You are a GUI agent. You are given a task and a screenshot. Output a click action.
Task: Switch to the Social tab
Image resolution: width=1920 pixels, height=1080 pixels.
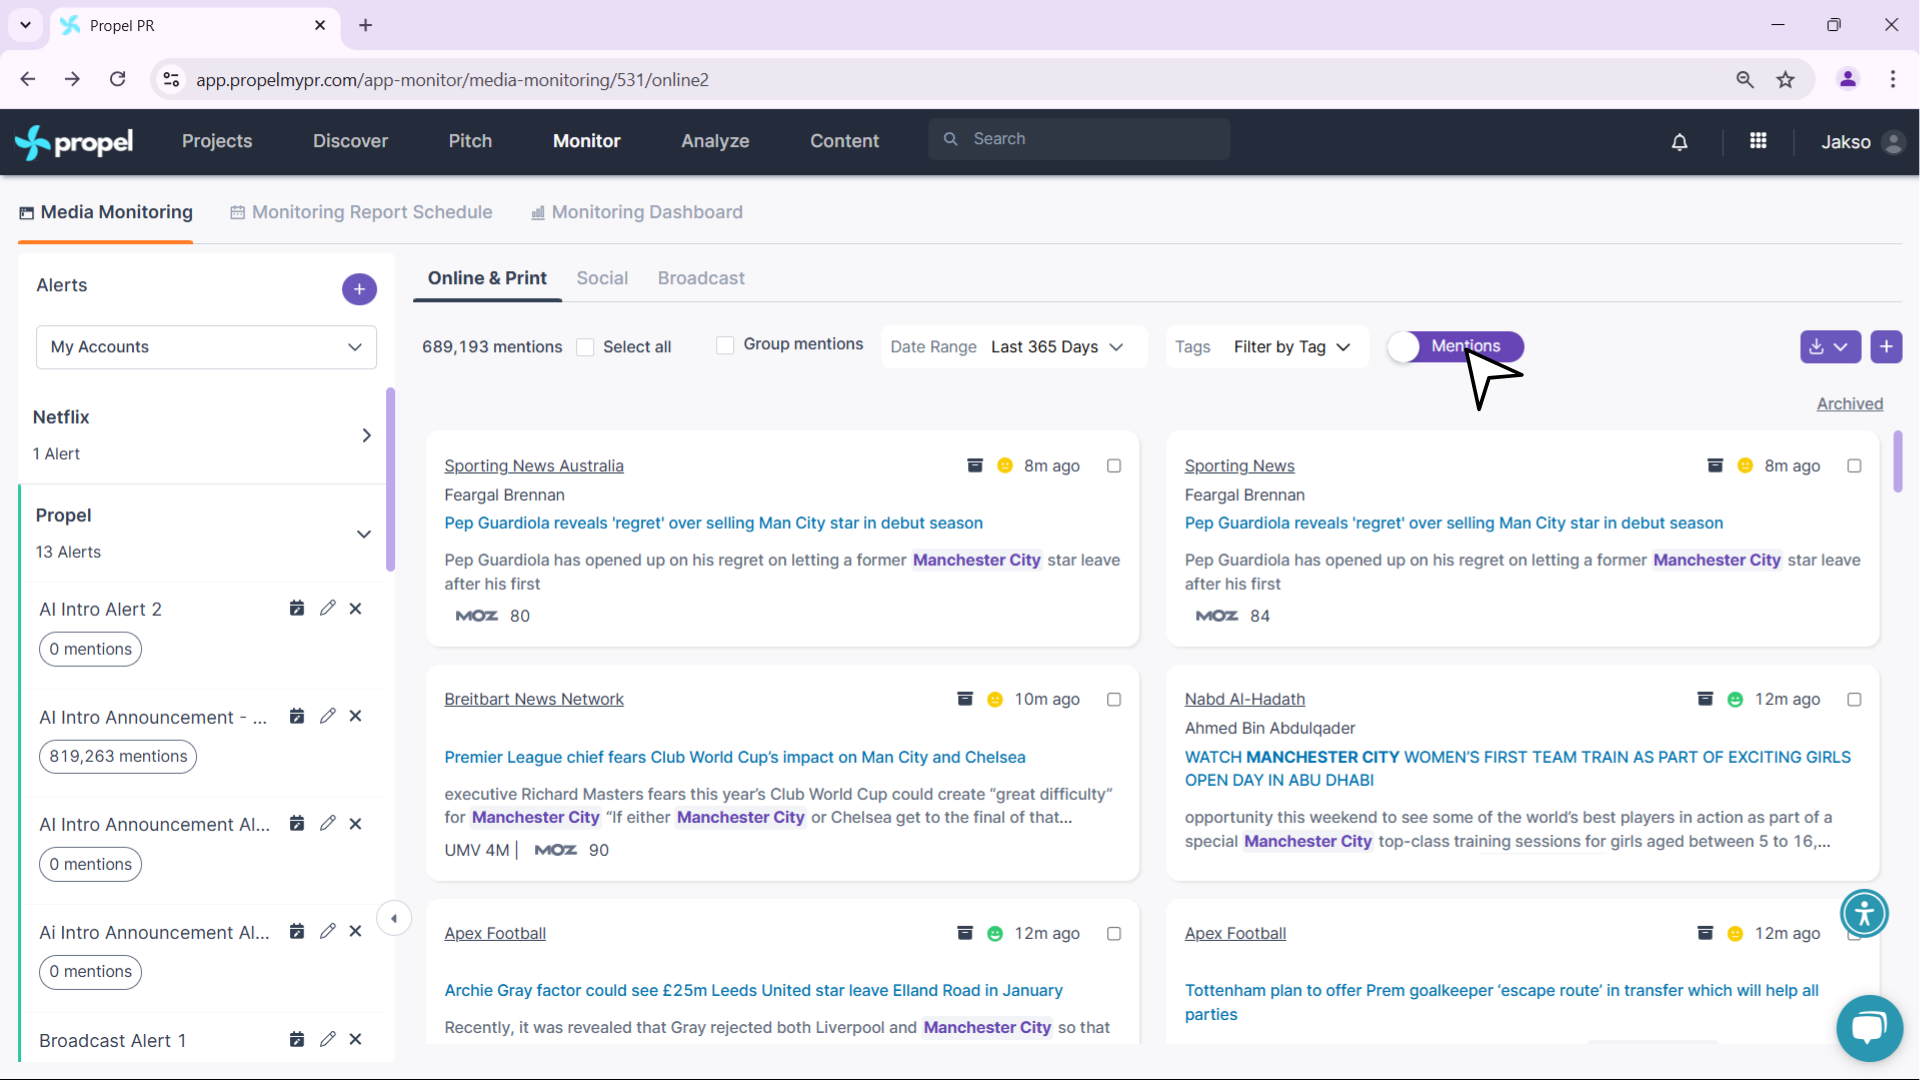tap(602, 278)
